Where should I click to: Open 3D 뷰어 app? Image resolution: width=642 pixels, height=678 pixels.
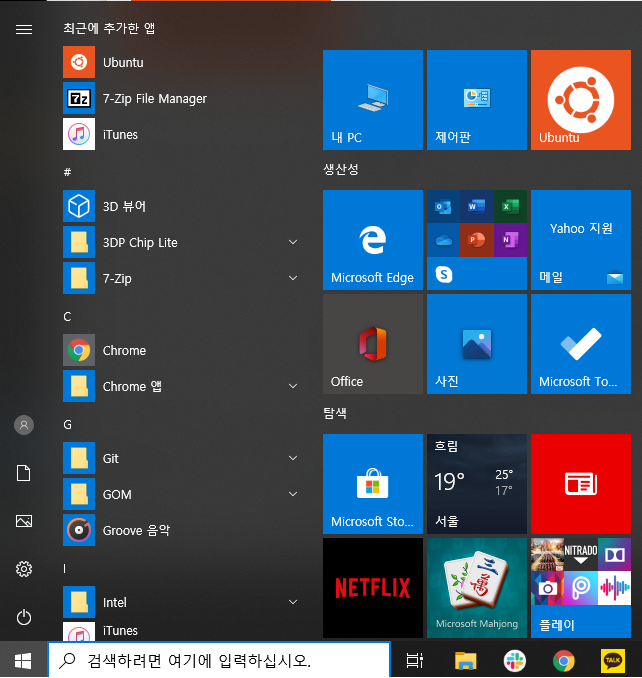tap(181, 206)
